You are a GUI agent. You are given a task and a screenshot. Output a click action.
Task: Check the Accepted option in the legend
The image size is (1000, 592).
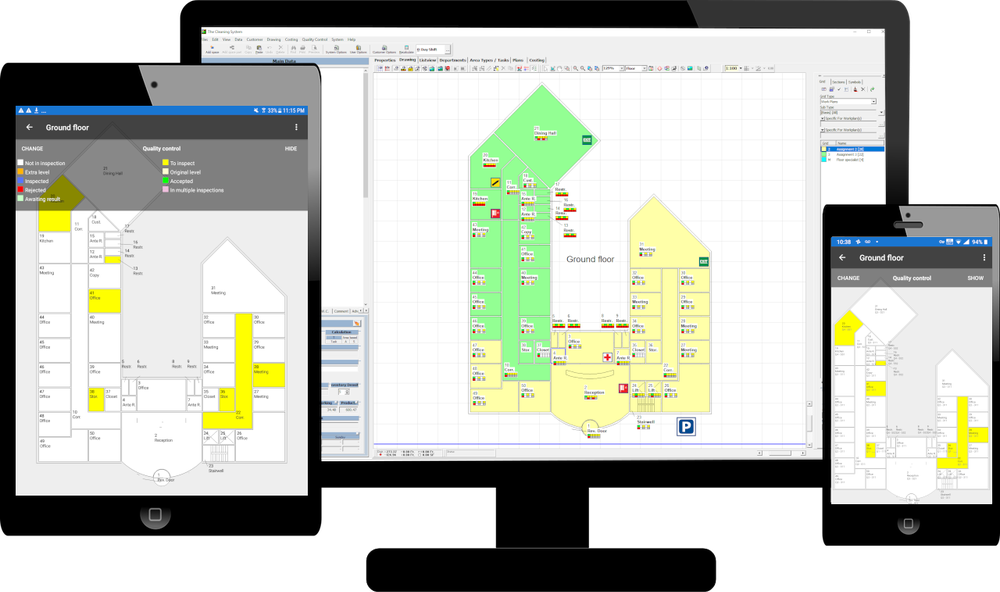click(166, 181)
